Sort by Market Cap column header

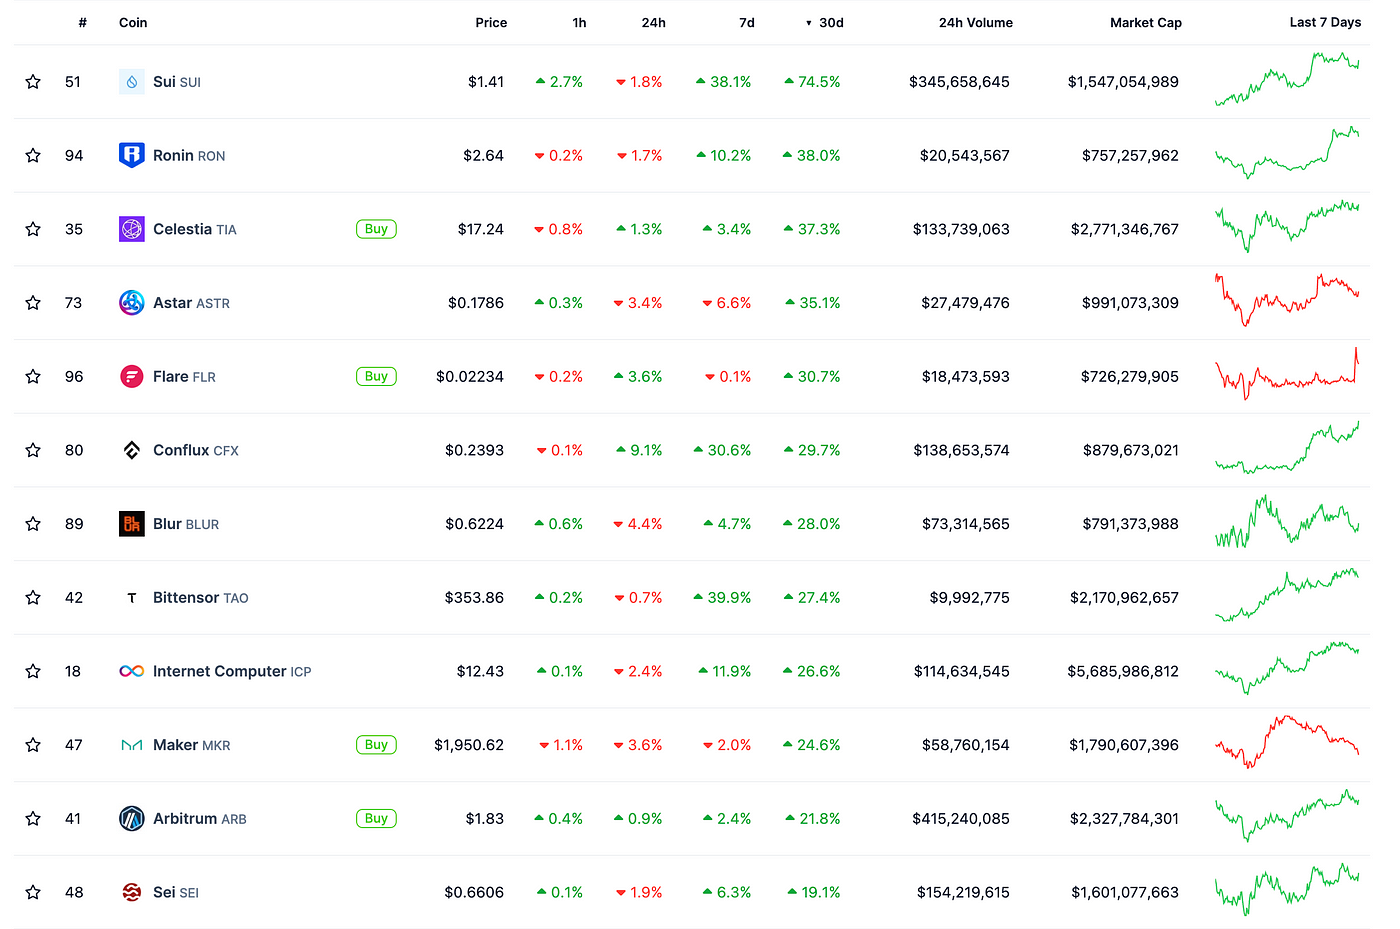[1146, 22]
